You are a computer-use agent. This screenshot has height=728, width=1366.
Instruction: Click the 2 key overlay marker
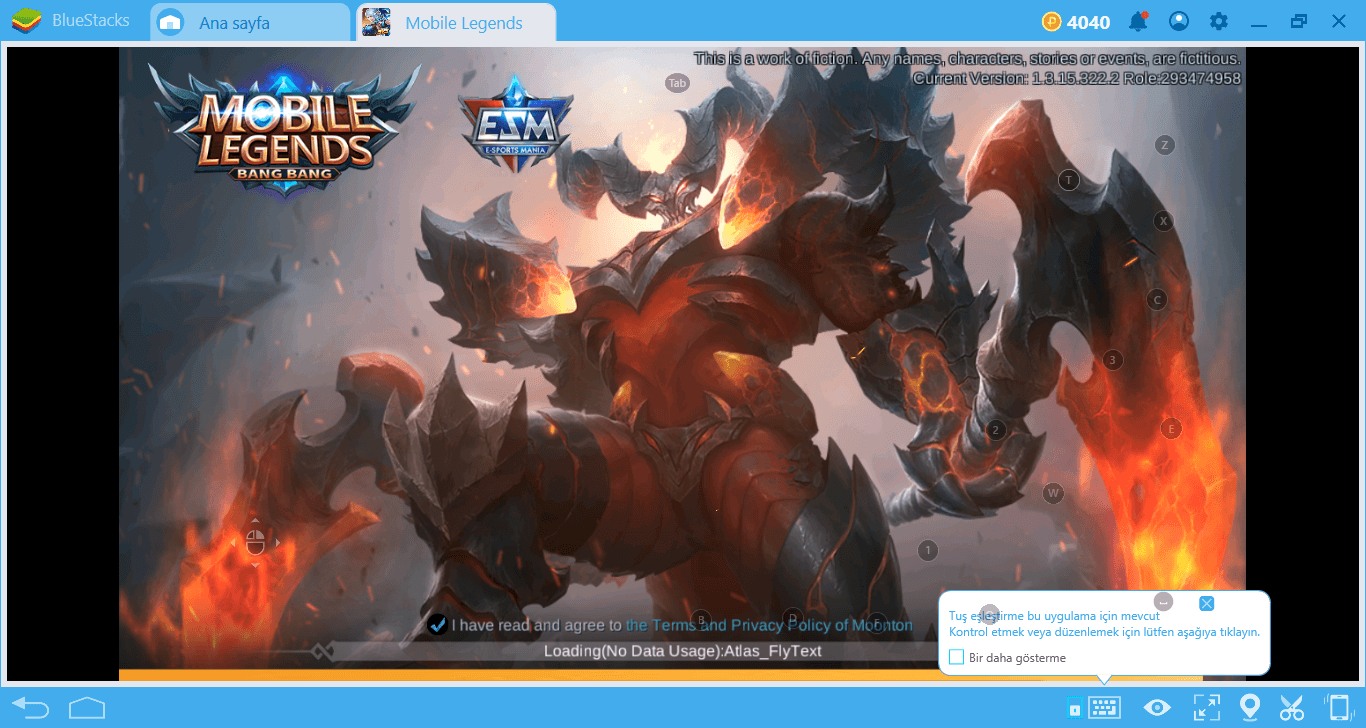click(995, 430)
